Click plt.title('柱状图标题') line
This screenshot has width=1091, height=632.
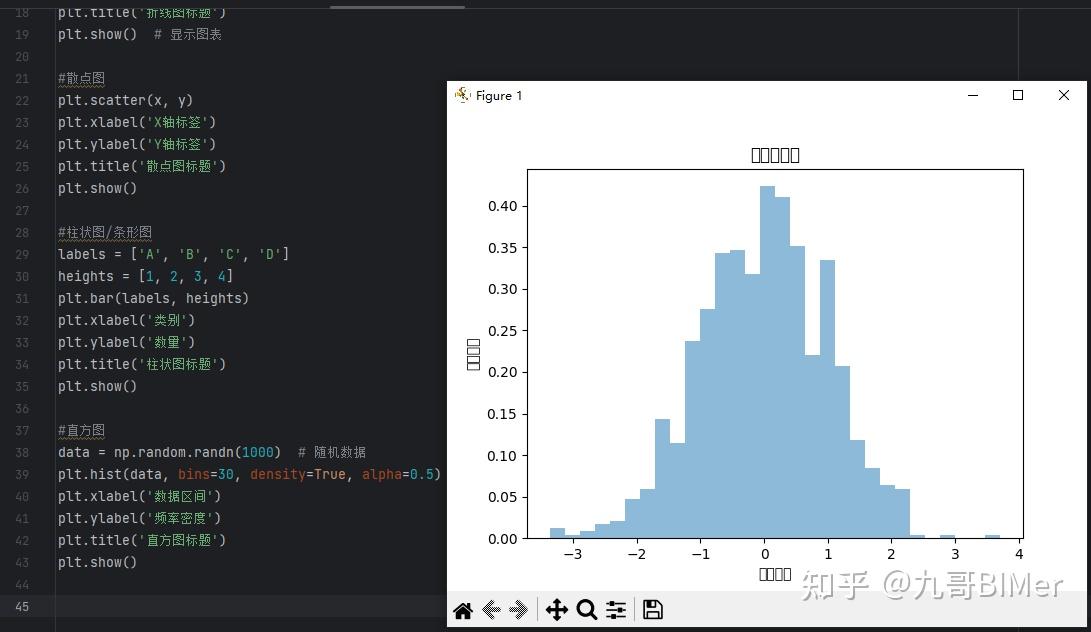pyautogui.click(x=142, y=364)
